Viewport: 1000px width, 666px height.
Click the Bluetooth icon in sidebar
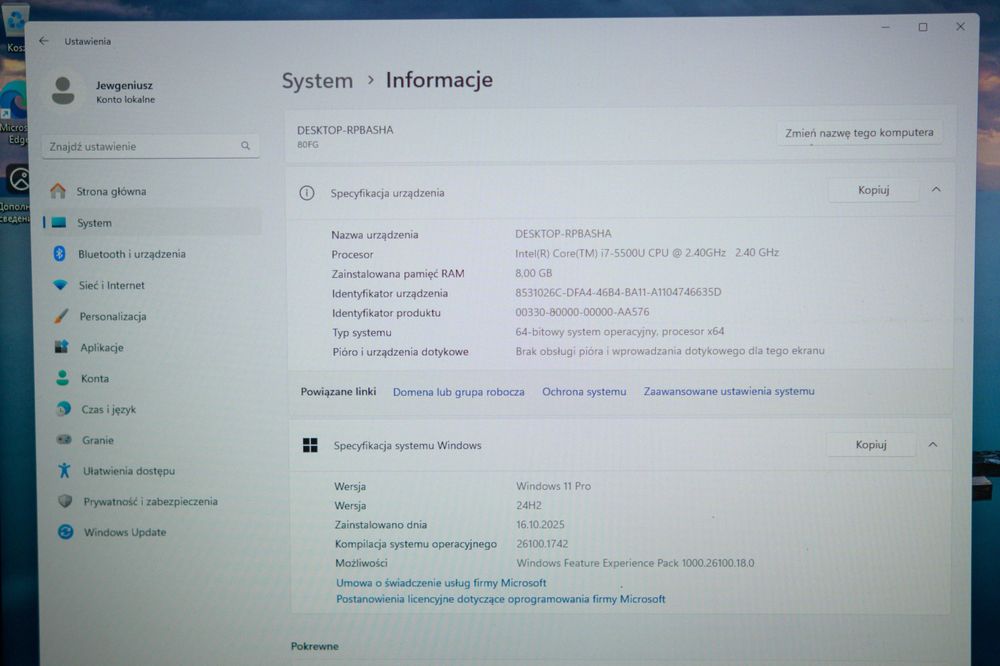tap(59, 253)
